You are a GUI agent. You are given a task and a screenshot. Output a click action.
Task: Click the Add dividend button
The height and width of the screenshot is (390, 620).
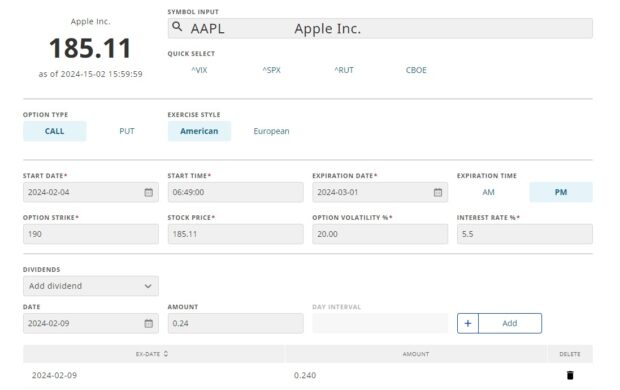(x=499, y=323)
